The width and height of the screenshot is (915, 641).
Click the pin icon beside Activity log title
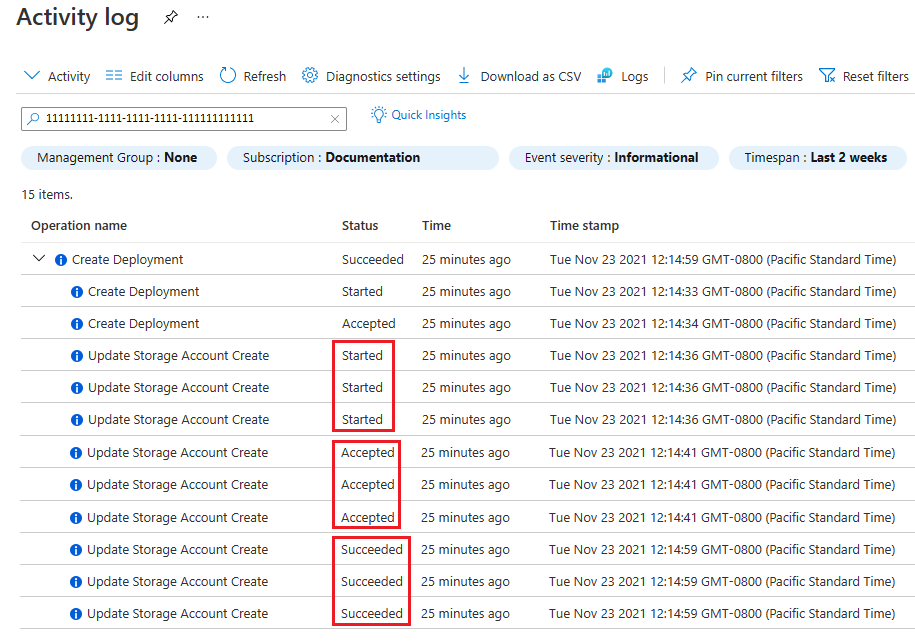tap(170, 17)
